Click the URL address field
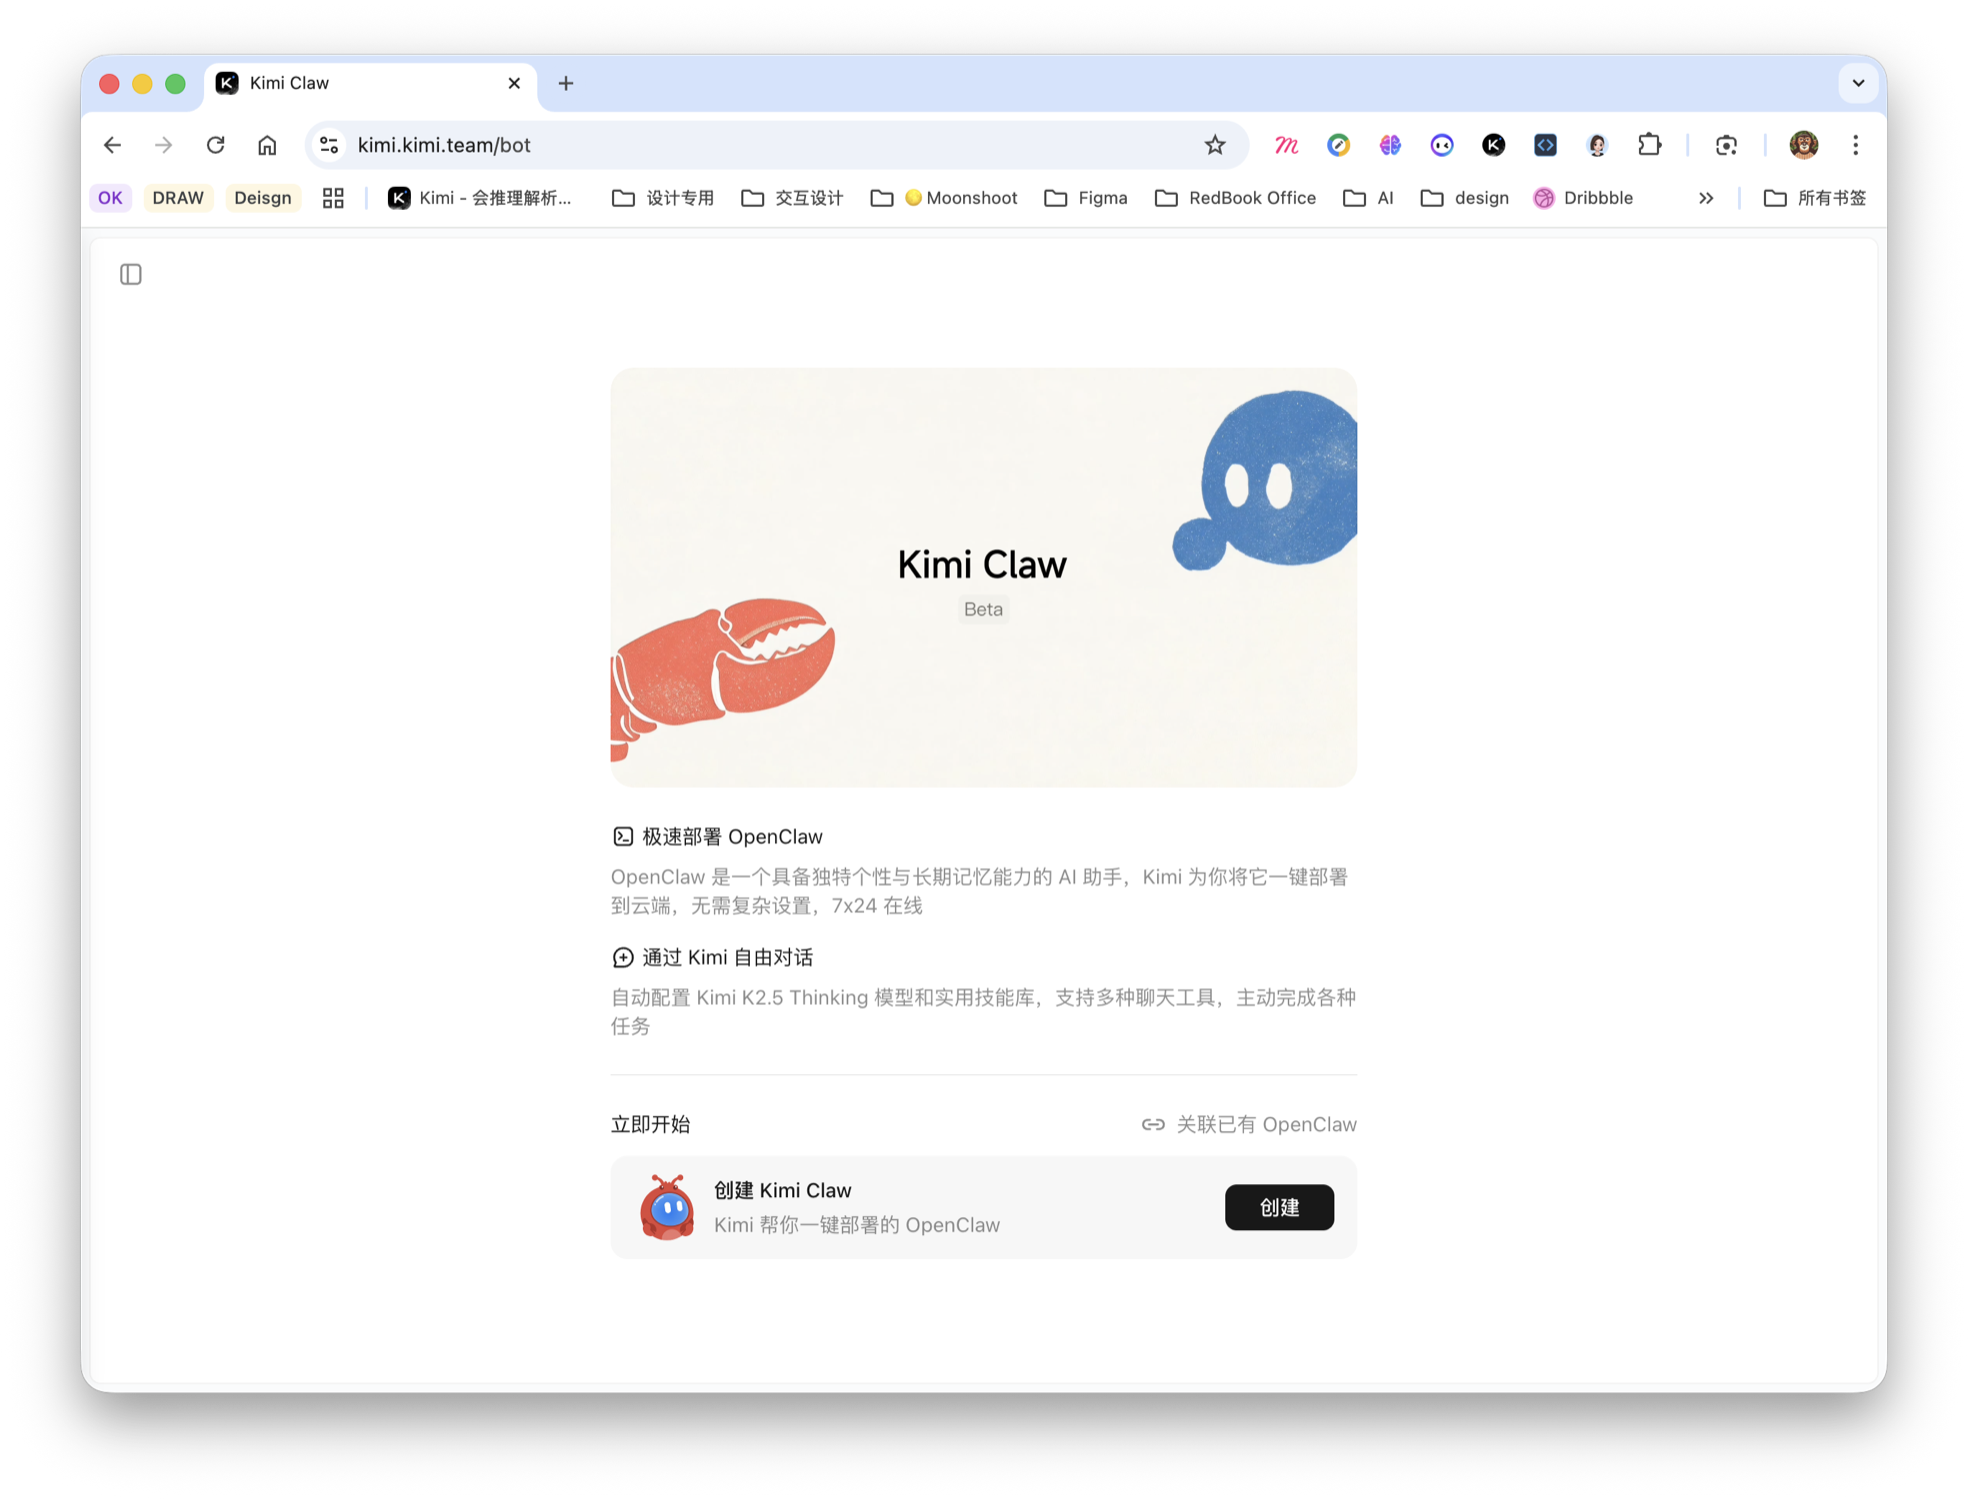Viewport: 1968px width, 1499px height. [x=760, y=145]
